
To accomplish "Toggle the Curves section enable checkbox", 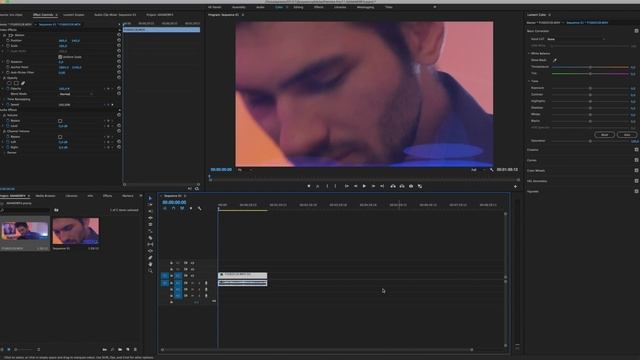I will click(x=636, y=160).
